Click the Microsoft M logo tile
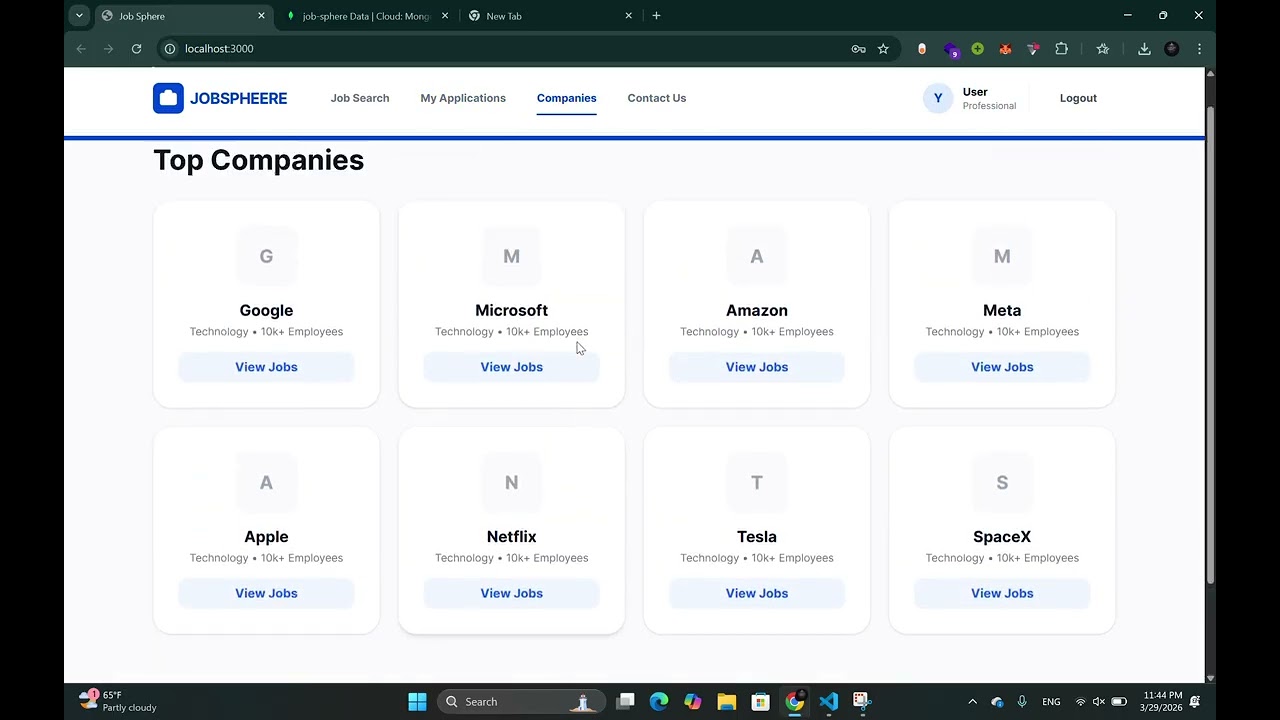Image resolution: width=1280 pixels, height=720 pixels. [511, 256]
